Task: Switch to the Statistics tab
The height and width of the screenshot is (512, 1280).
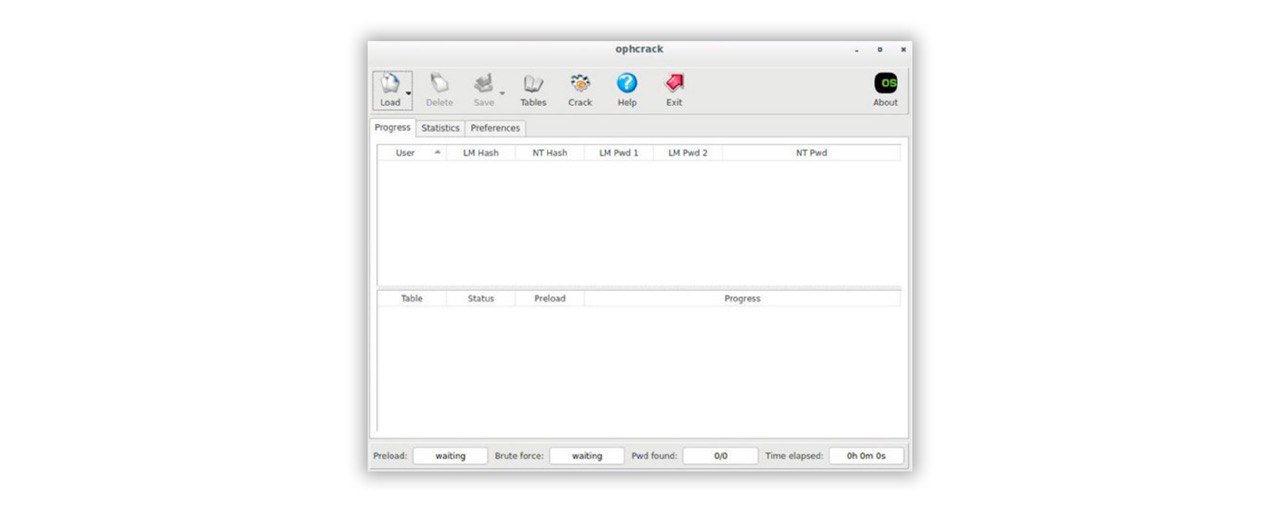Action: pyautogui.click(x=440, y=128)
